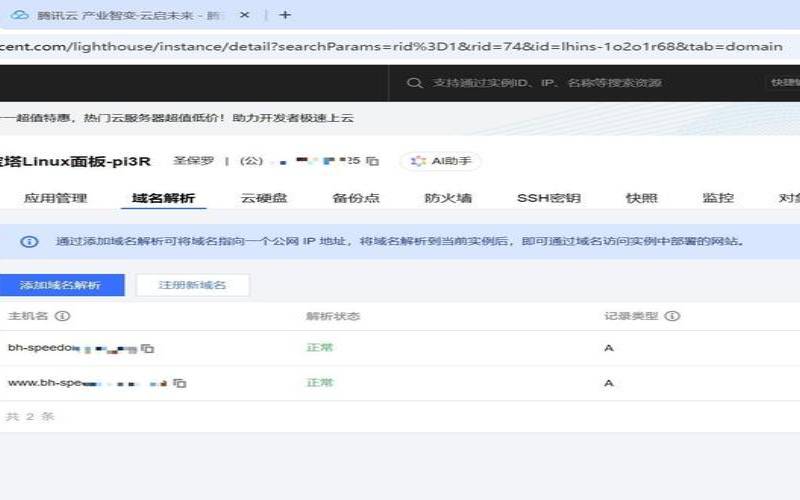Click the info icon beside 主机名
This screenshot has width=800, height=500.
point(62,316)
